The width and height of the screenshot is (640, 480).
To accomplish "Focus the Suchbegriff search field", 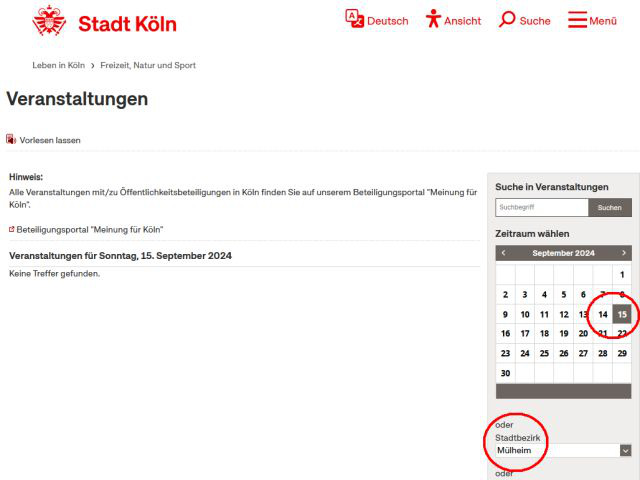I will coord(542,207).
